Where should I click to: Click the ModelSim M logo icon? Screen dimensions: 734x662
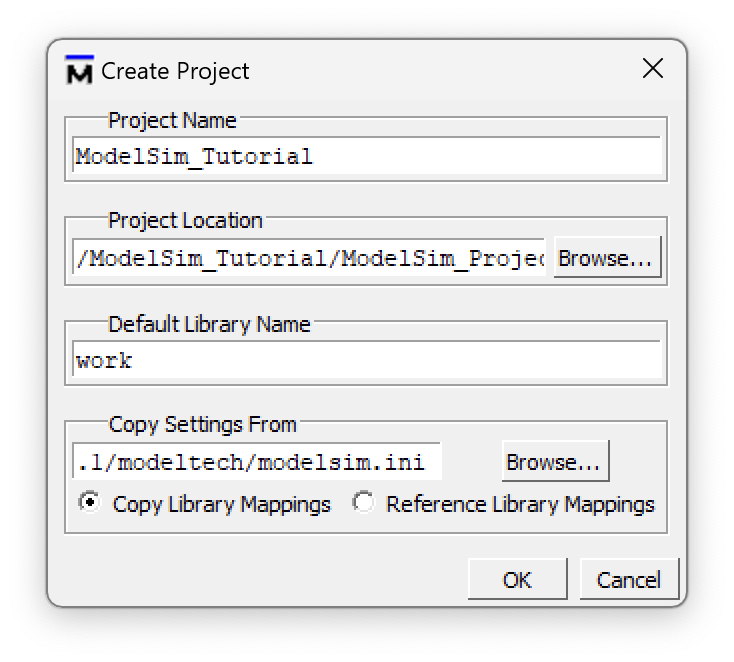pyautogui.click(x=79, y=70)
